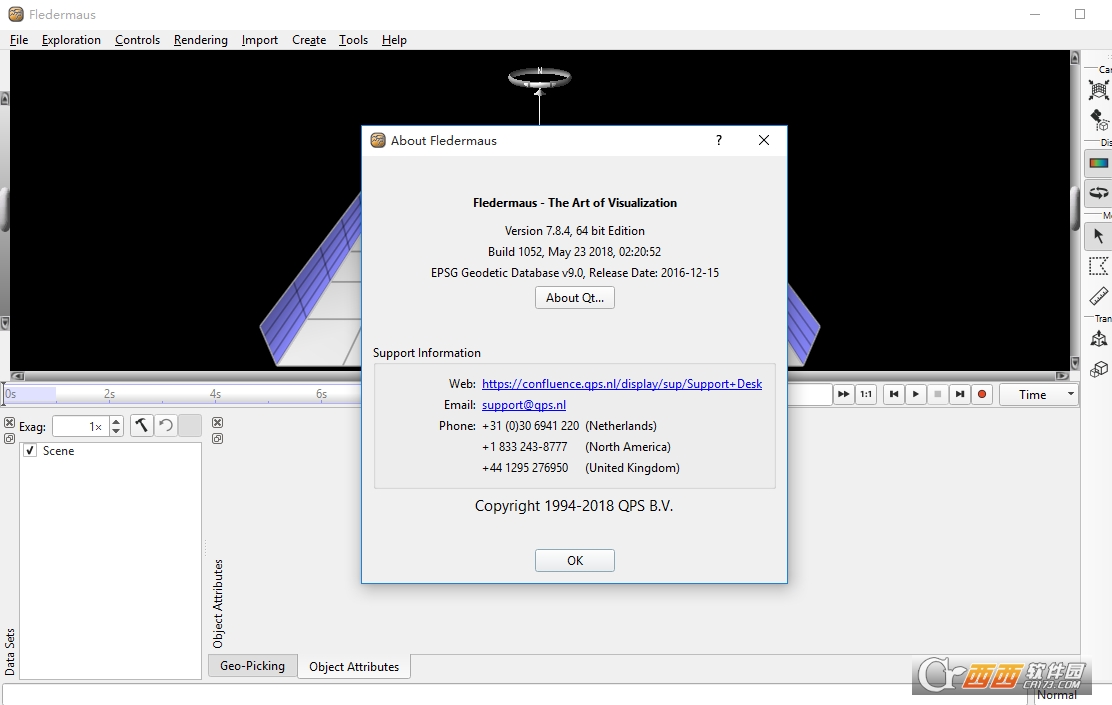This screenshot has height=705, width=1112.
Task: Click the red record button
Action: pos(982,394)
